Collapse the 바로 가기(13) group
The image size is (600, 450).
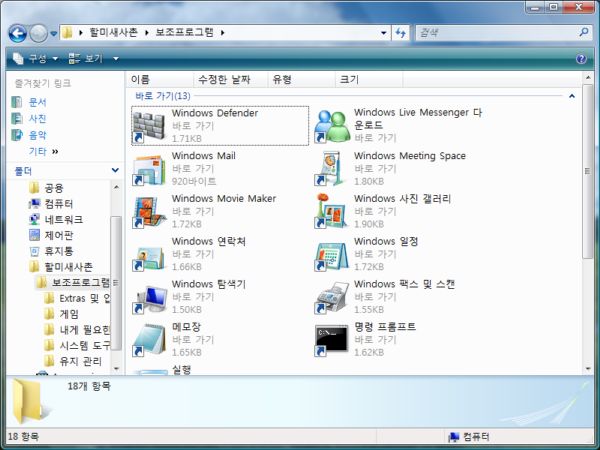(572, 96)
